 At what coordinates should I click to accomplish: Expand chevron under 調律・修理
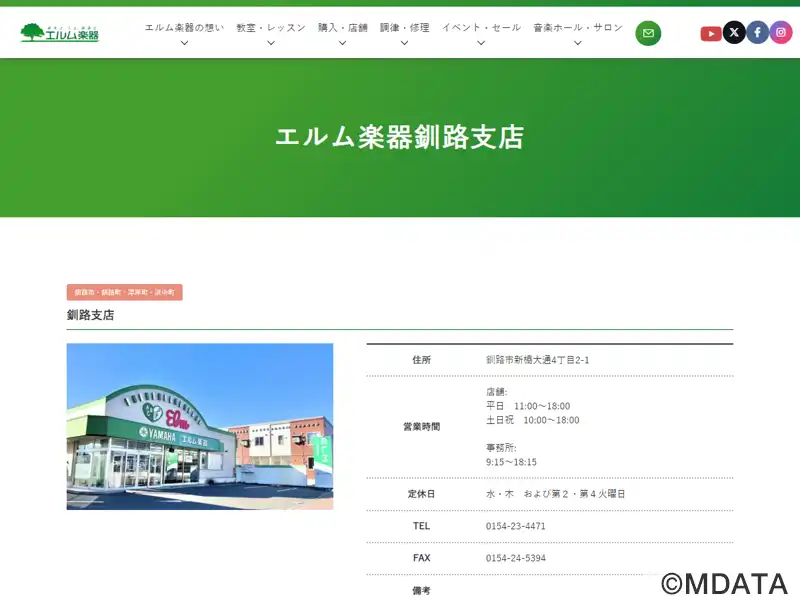pos(404,43)
